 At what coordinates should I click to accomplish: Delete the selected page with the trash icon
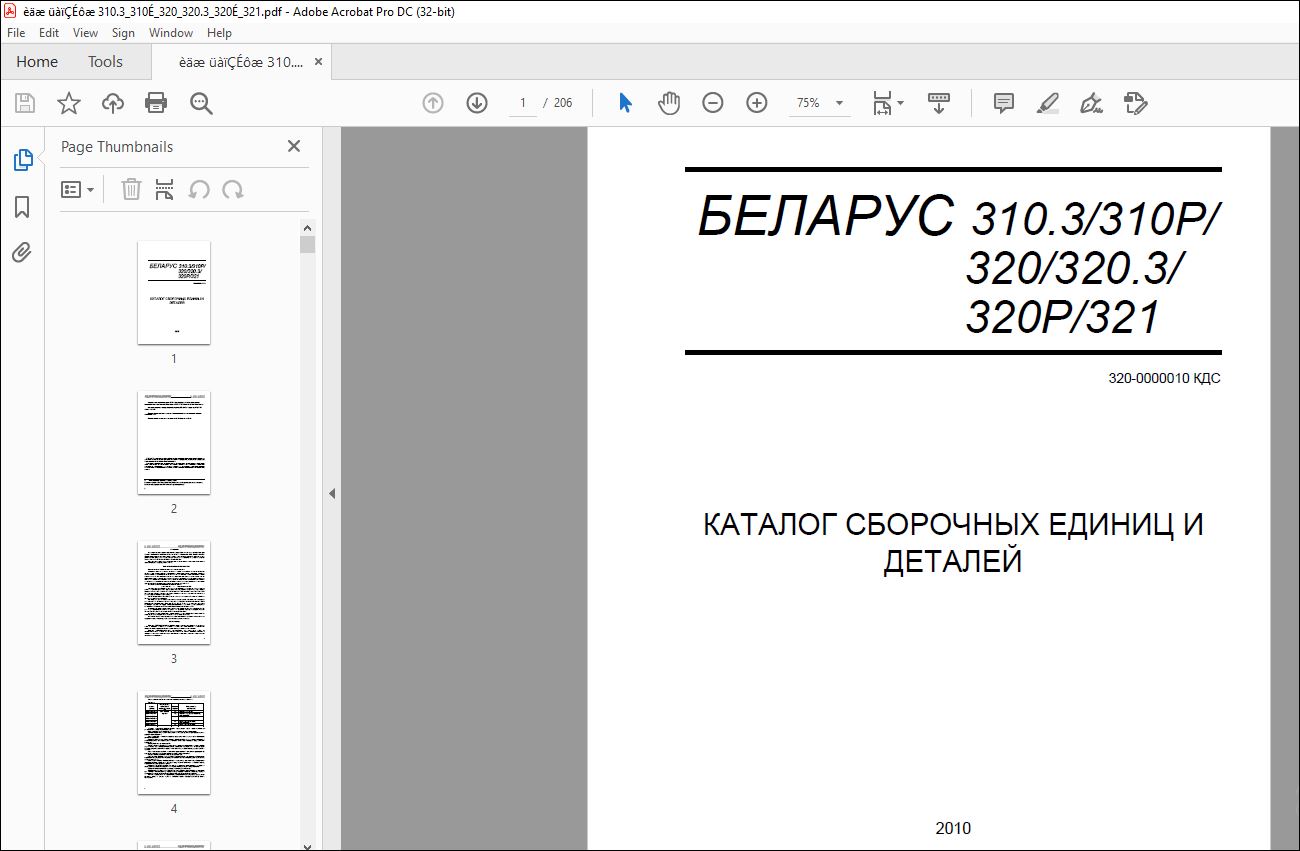pos(131,189)
